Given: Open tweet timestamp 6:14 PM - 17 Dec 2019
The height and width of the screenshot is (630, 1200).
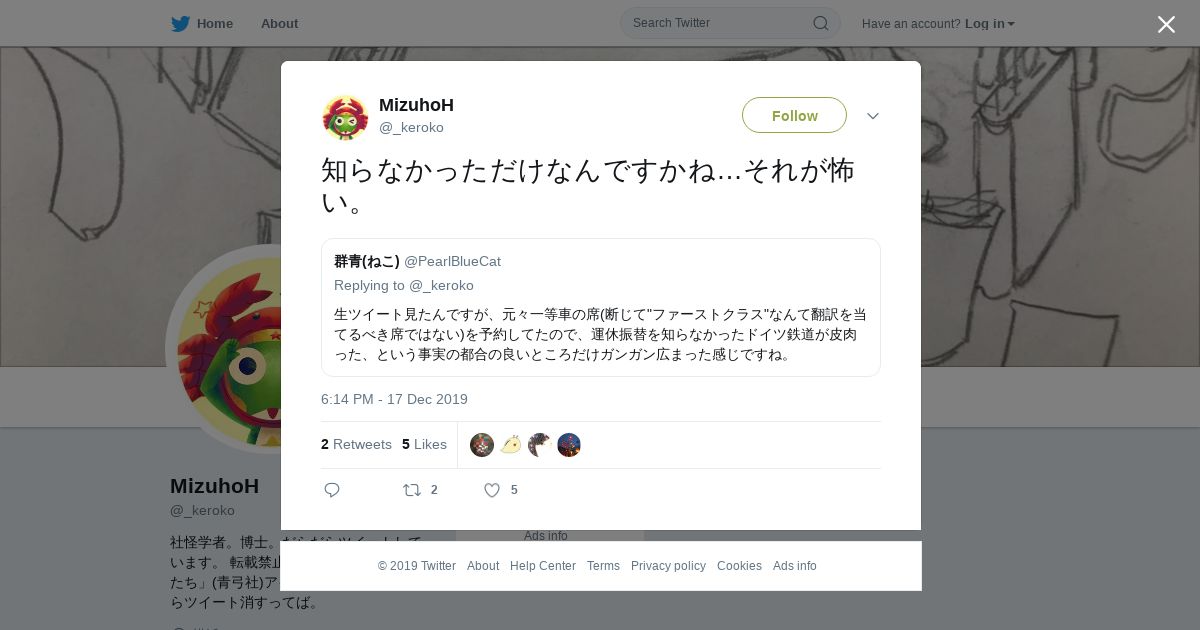Looking at the screenshot, I should 394,399.
